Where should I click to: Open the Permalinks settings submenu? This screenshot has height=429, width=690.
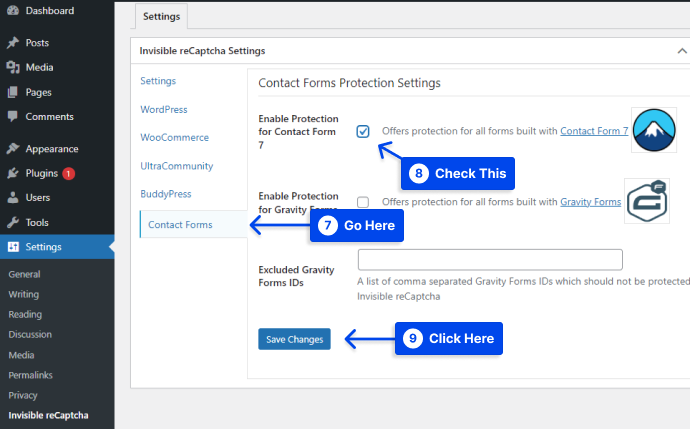30,375
